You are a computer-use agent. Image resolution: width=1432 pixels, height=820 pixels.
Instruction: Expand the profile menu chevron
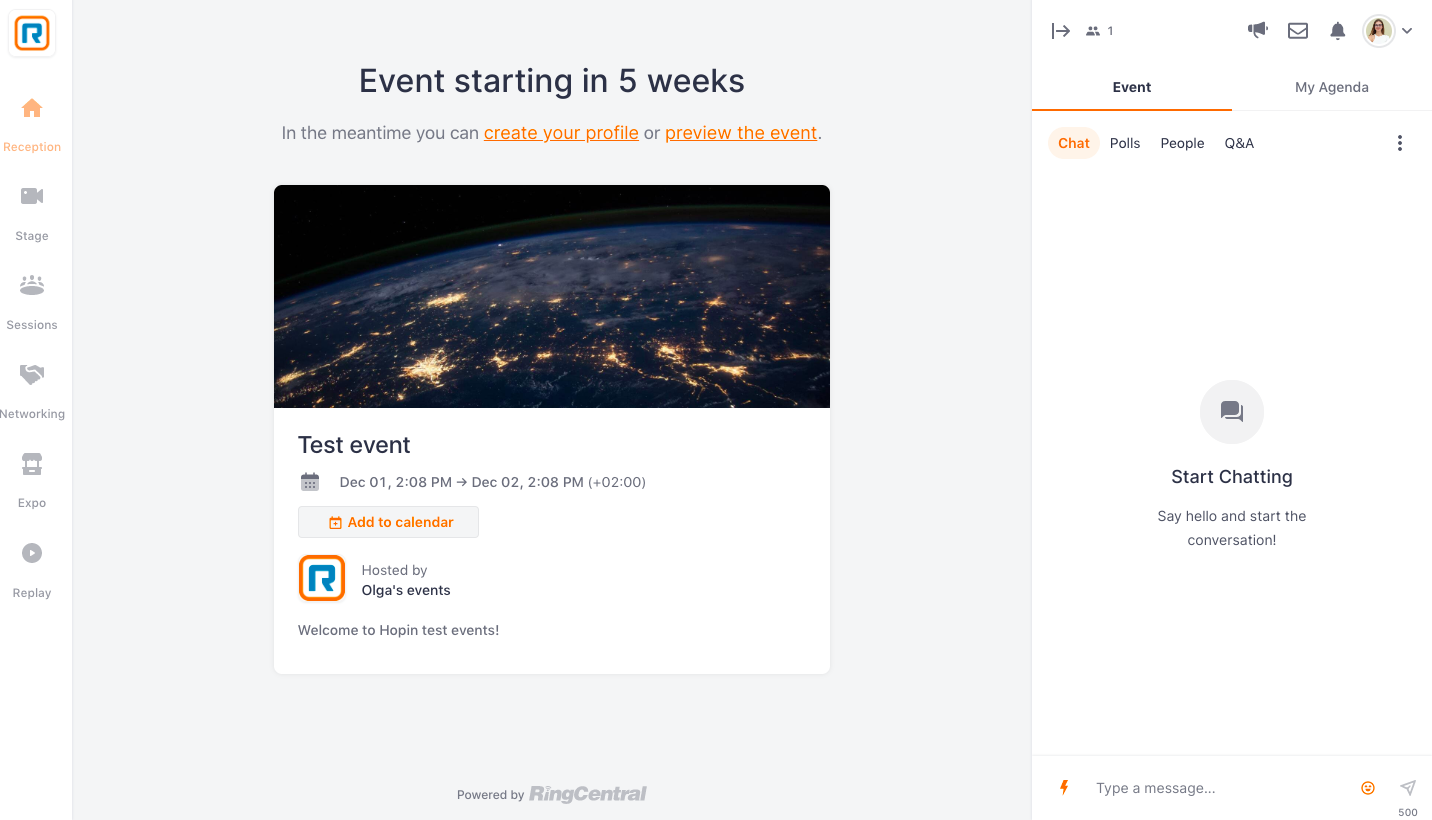(x=1407, y=31)
